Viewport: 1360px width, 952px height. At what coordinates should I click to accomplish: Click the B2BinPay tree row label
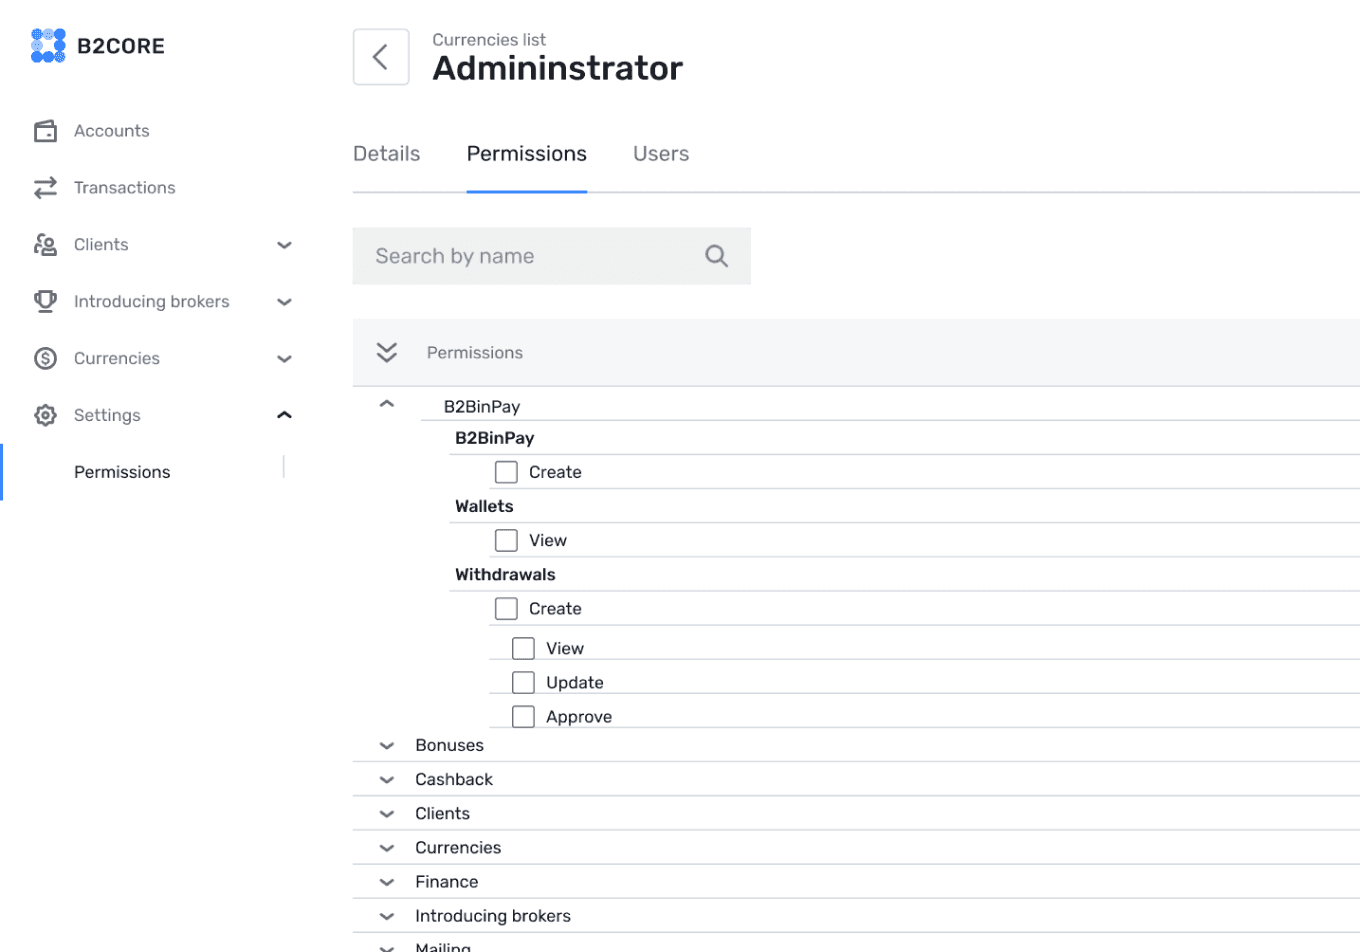(x=482, y=407)
